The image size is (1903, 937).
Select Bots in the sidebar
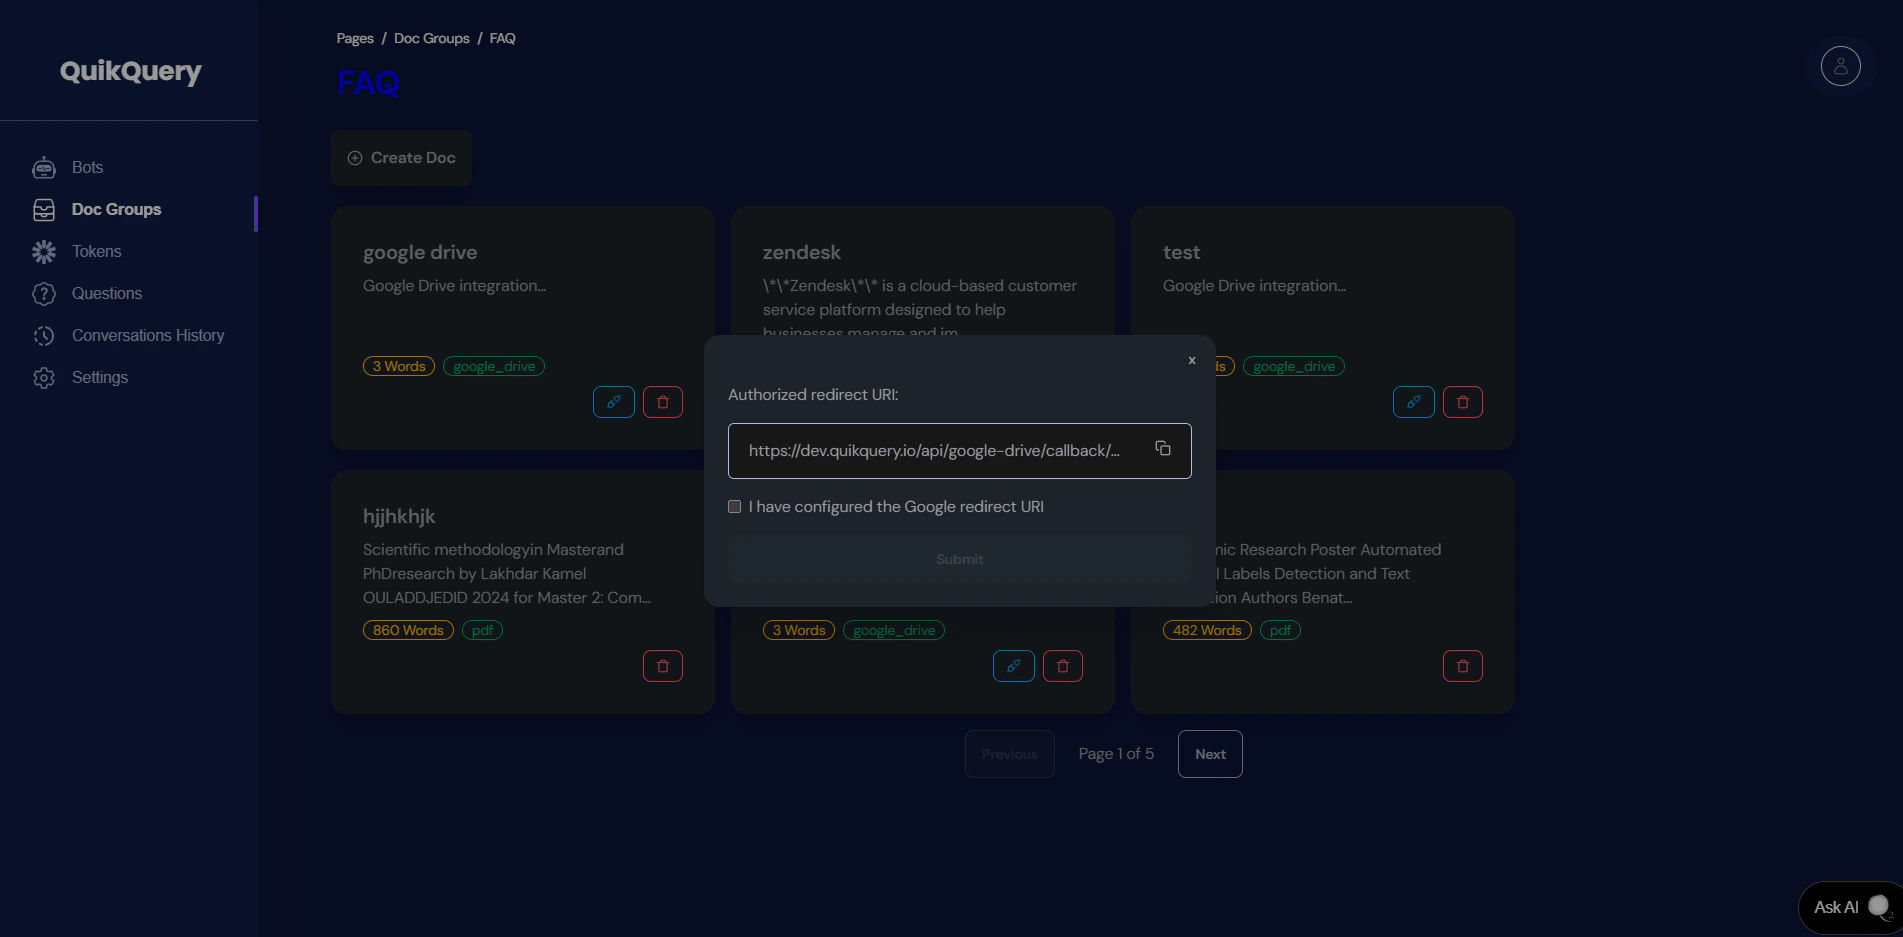point(86,167)
